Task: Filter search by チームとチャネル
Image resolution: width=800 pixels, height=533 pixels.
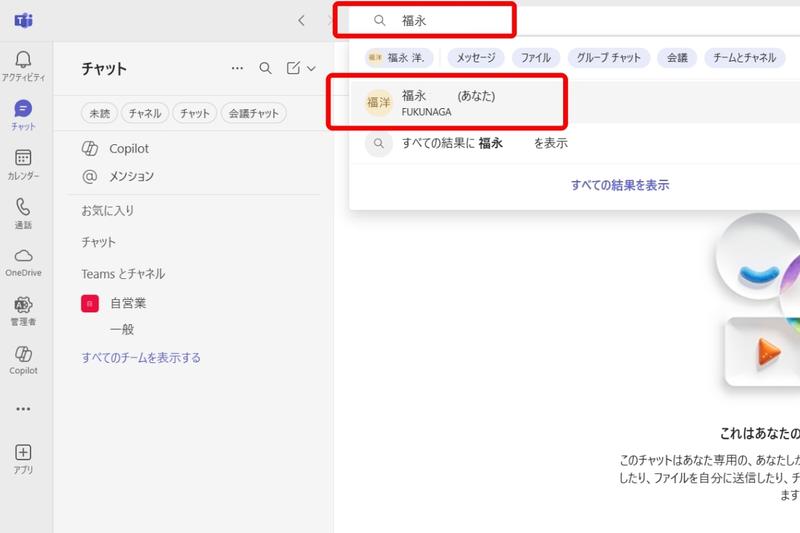Action: tap(745, 58)
